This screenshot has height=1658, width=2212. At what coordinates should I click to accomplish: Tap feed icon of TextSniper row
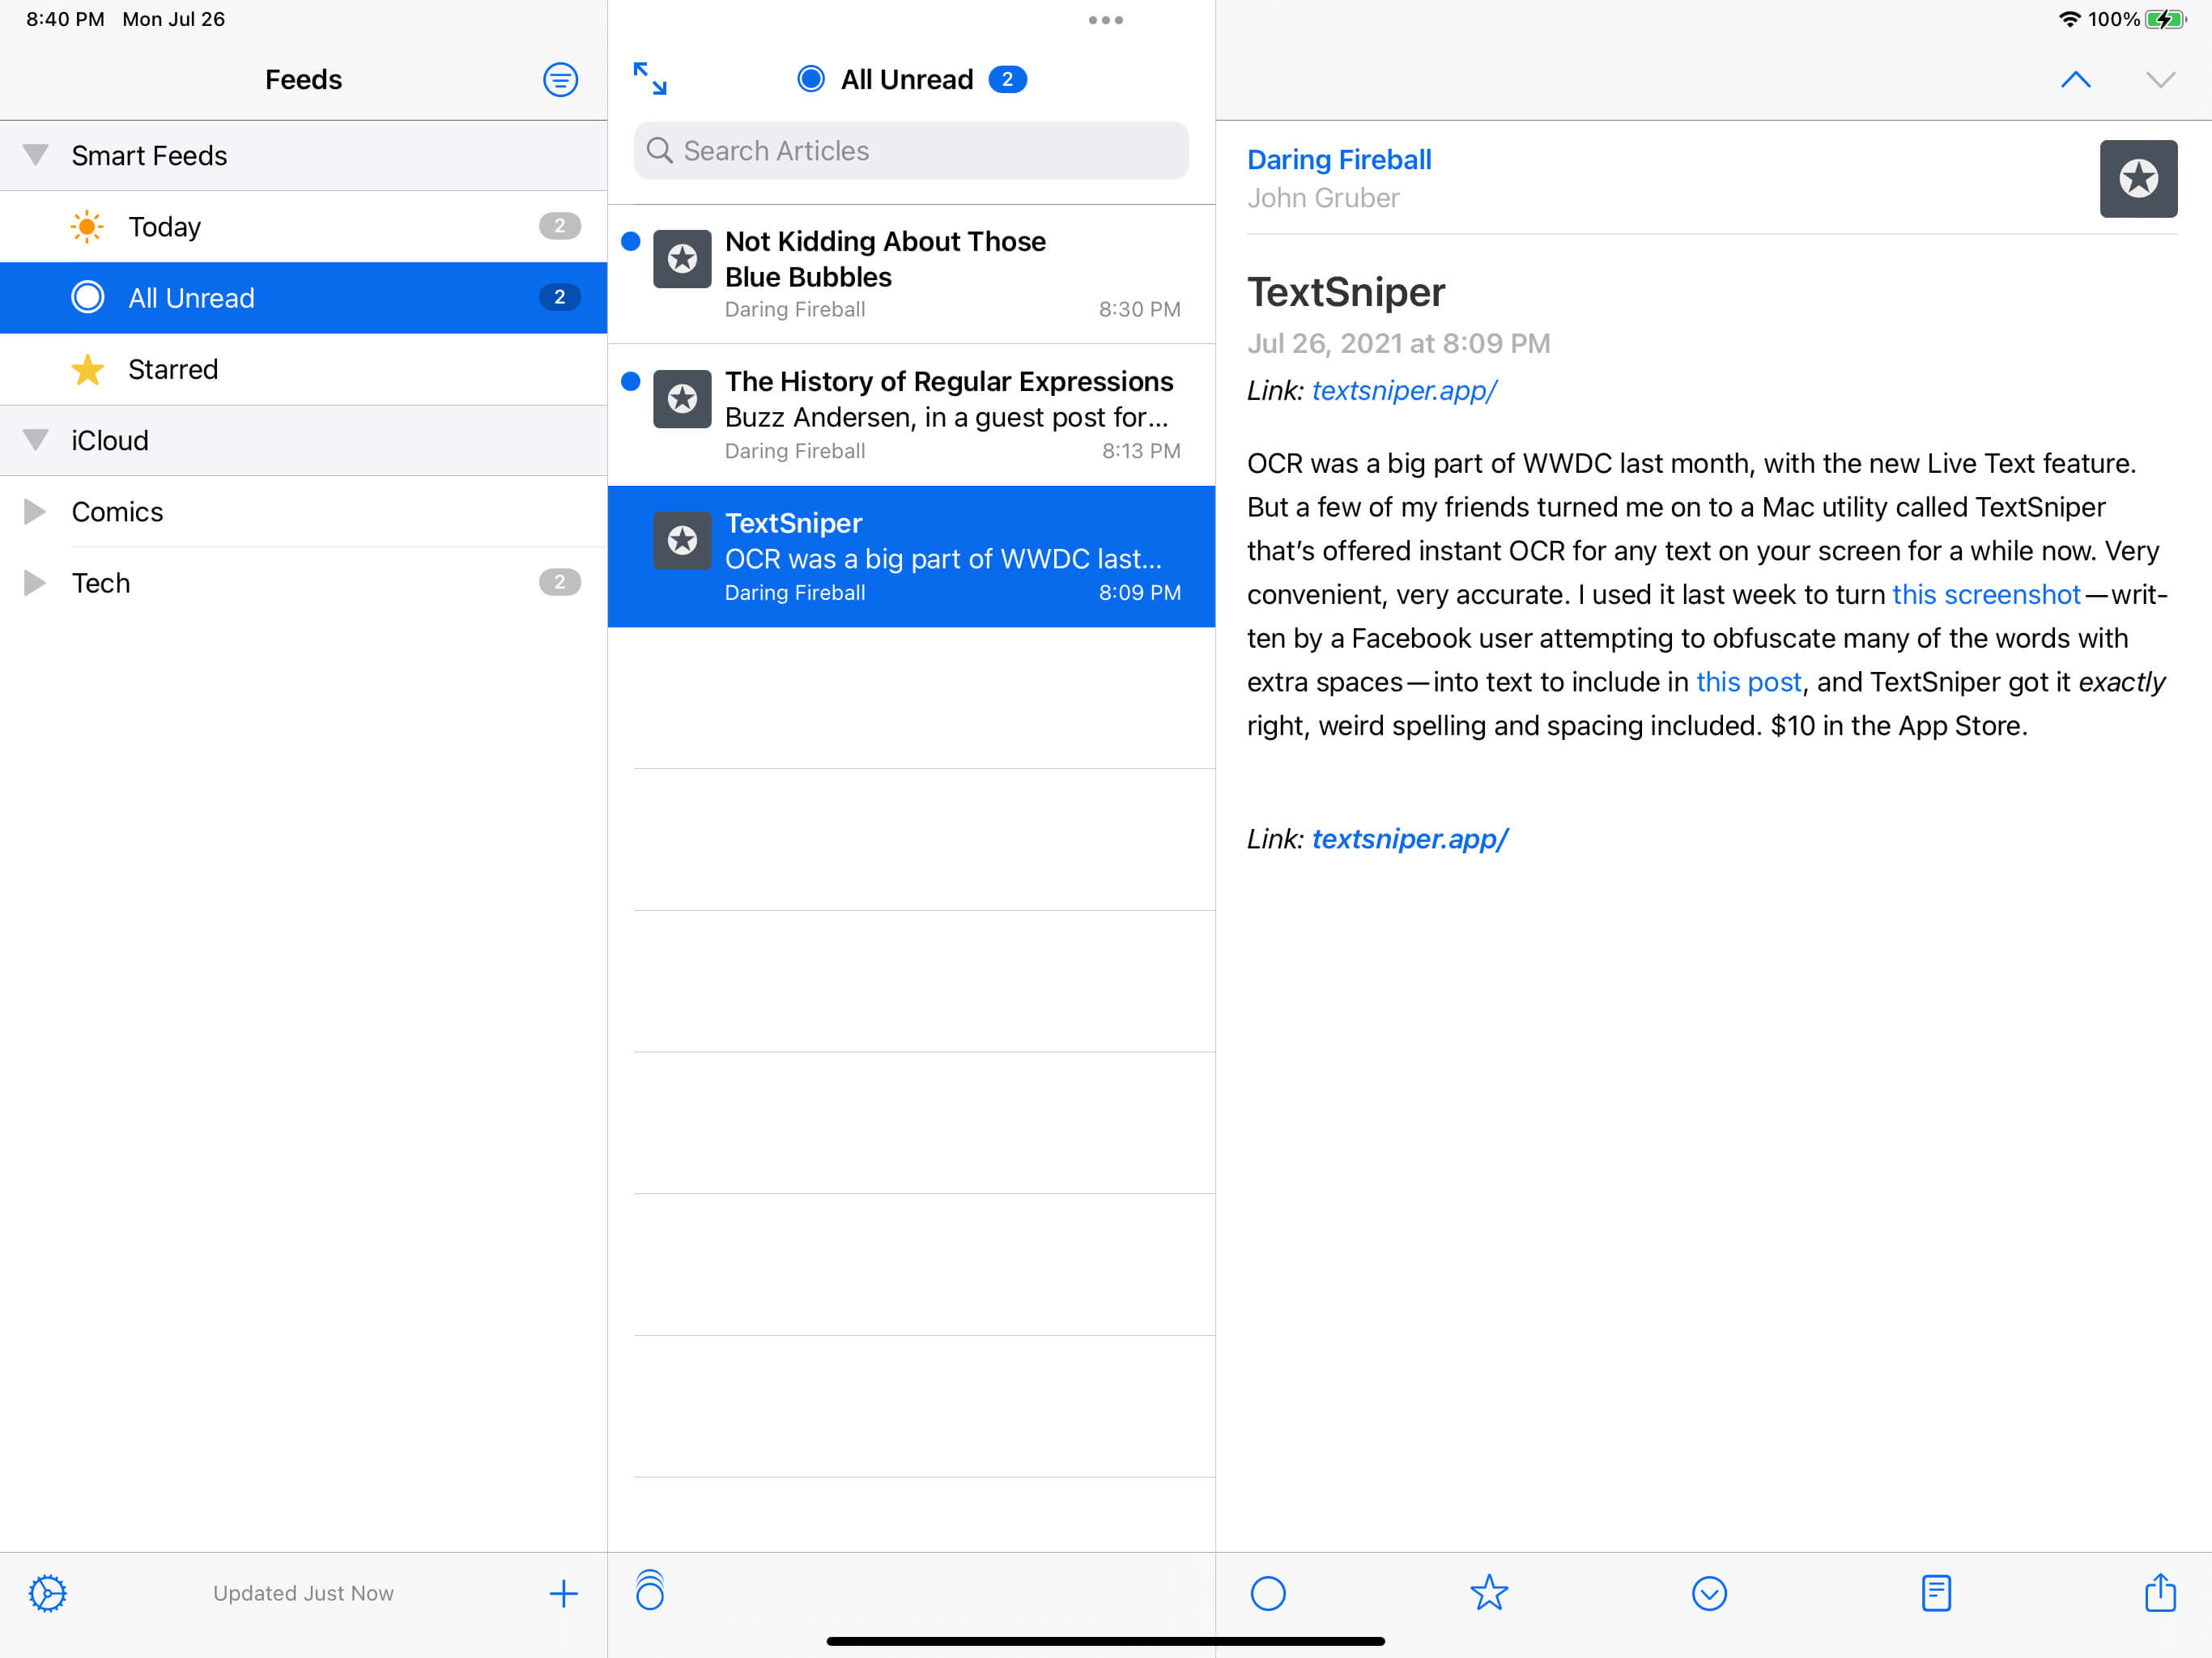pos(682,541)
